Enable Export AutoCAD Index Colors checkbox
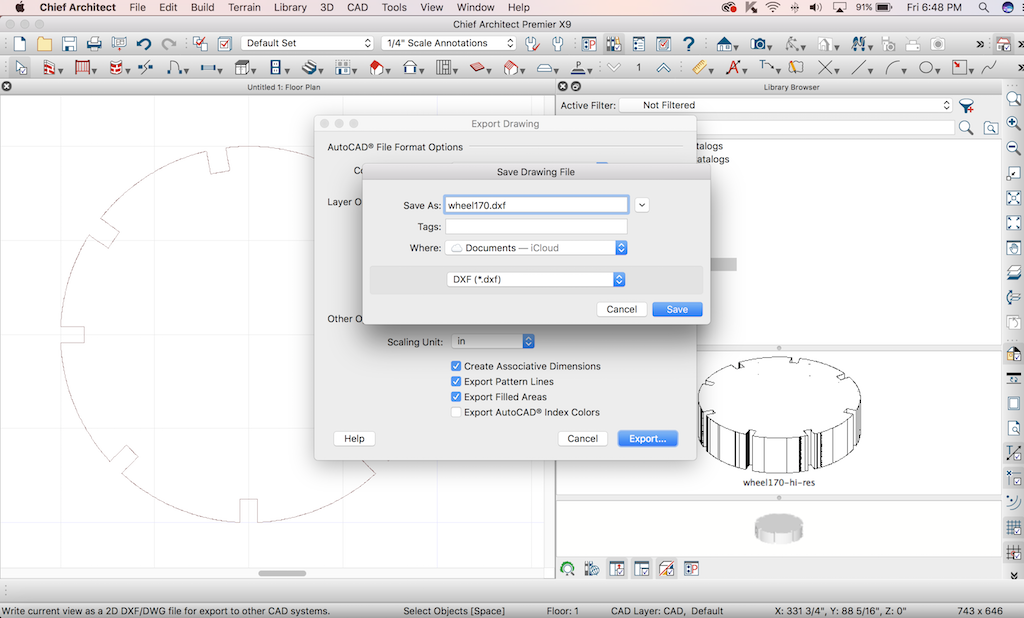Image resolution: width=1024 pixels, height=618 pixels. pyautogui.click(x=456, y=412)
